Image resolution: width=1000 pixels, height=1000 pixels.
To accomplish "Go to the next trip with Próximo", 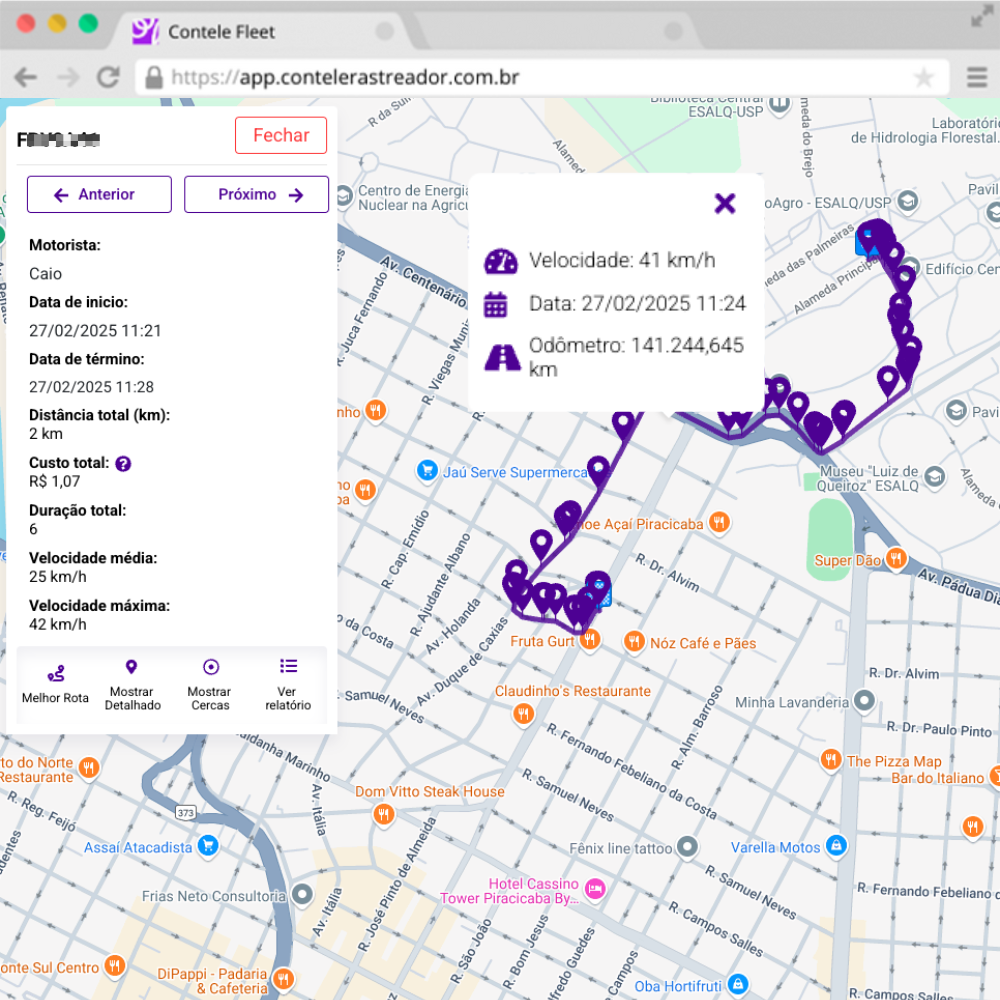I will [x=256, y=195].
